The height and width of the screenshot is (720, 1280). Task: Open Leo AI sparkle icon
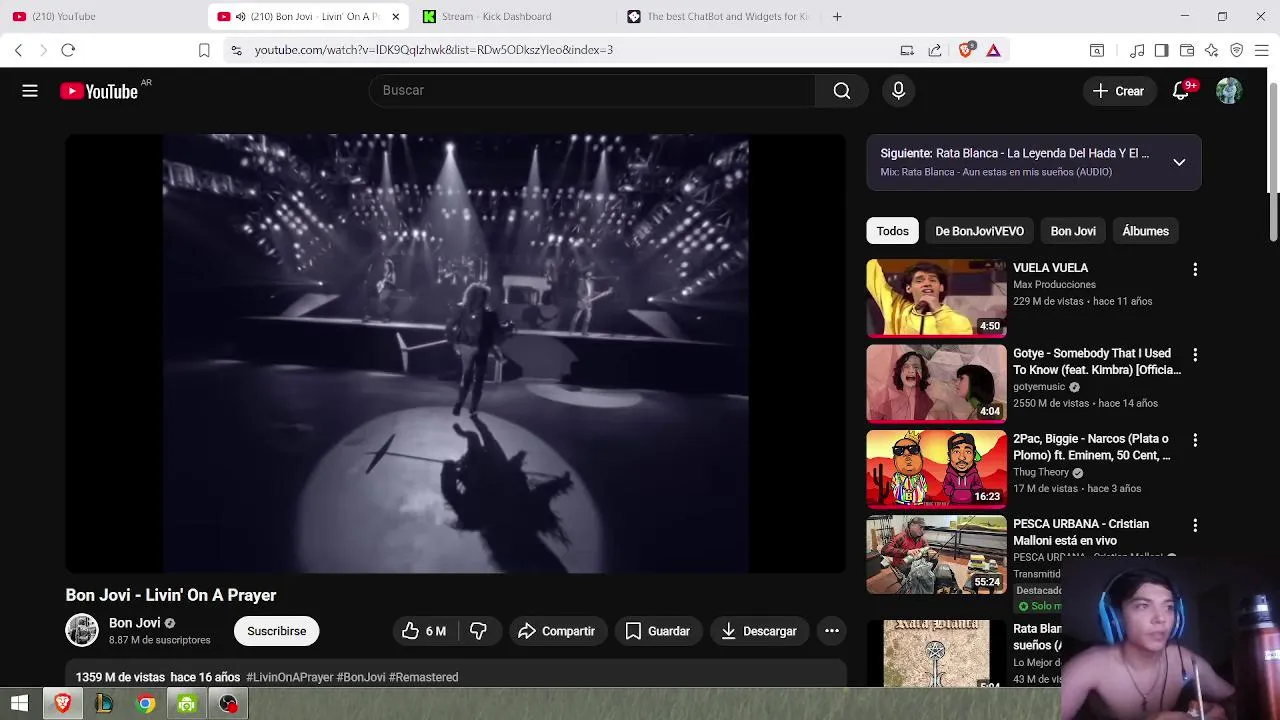click(1212, 50)
